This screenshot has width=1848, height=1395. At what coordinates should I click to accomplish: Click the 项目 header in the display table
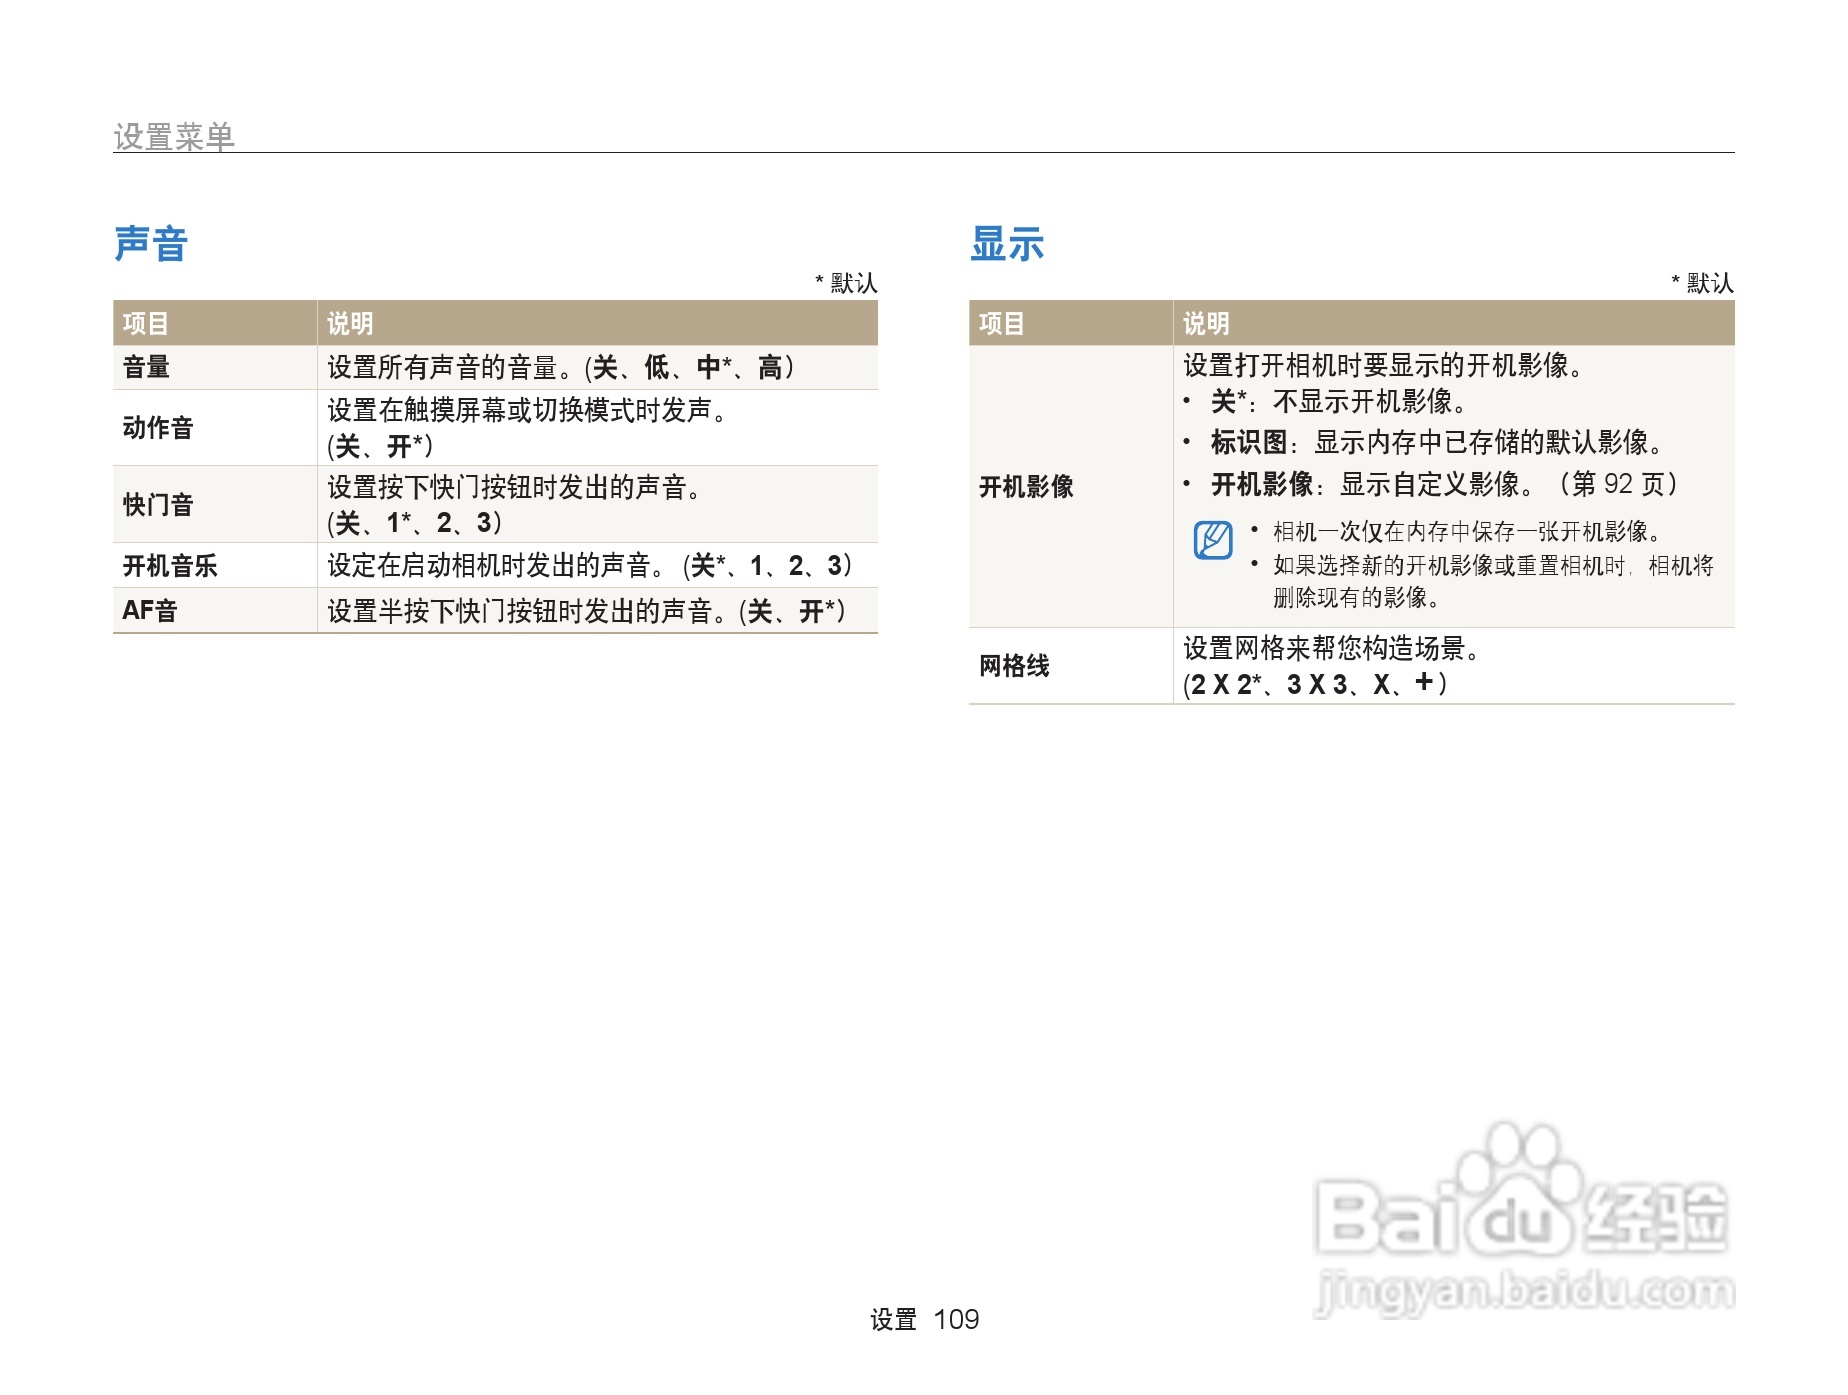coord(1002,323)
